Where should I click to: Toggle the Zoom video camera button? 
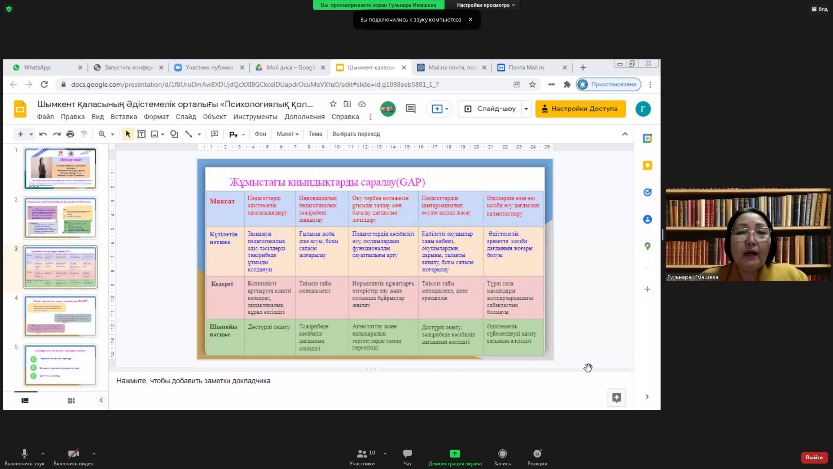pyautogui.click(x=73, y=454)
